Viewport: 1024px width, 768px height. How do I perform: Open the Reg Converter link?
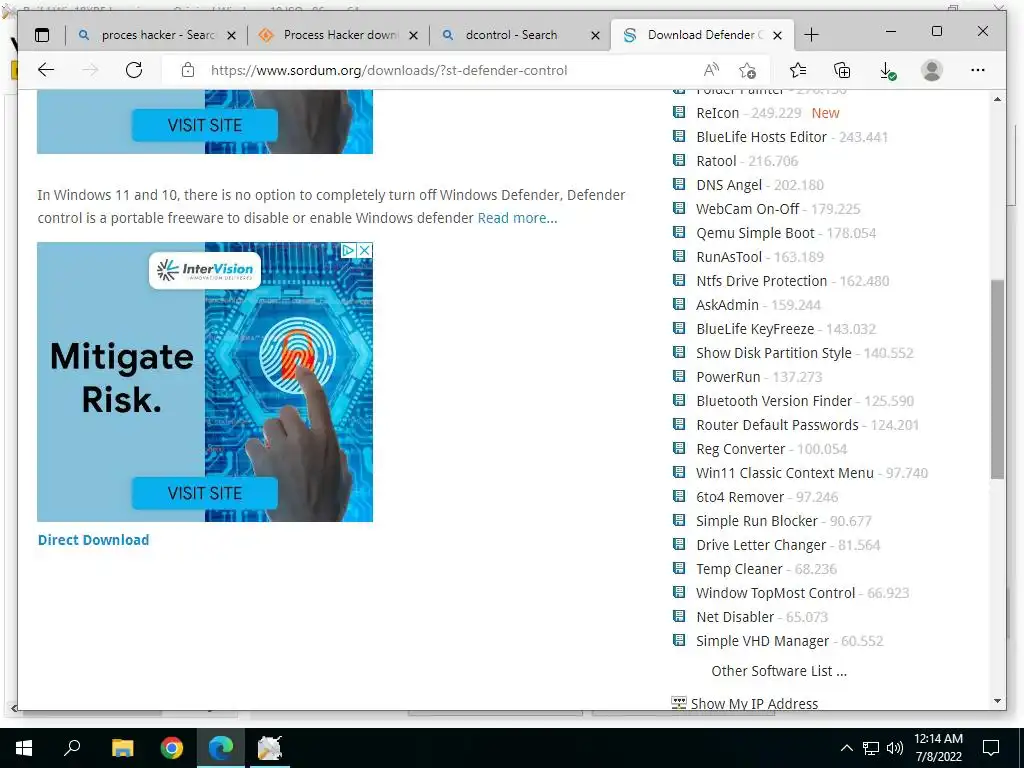click(741, 449)
